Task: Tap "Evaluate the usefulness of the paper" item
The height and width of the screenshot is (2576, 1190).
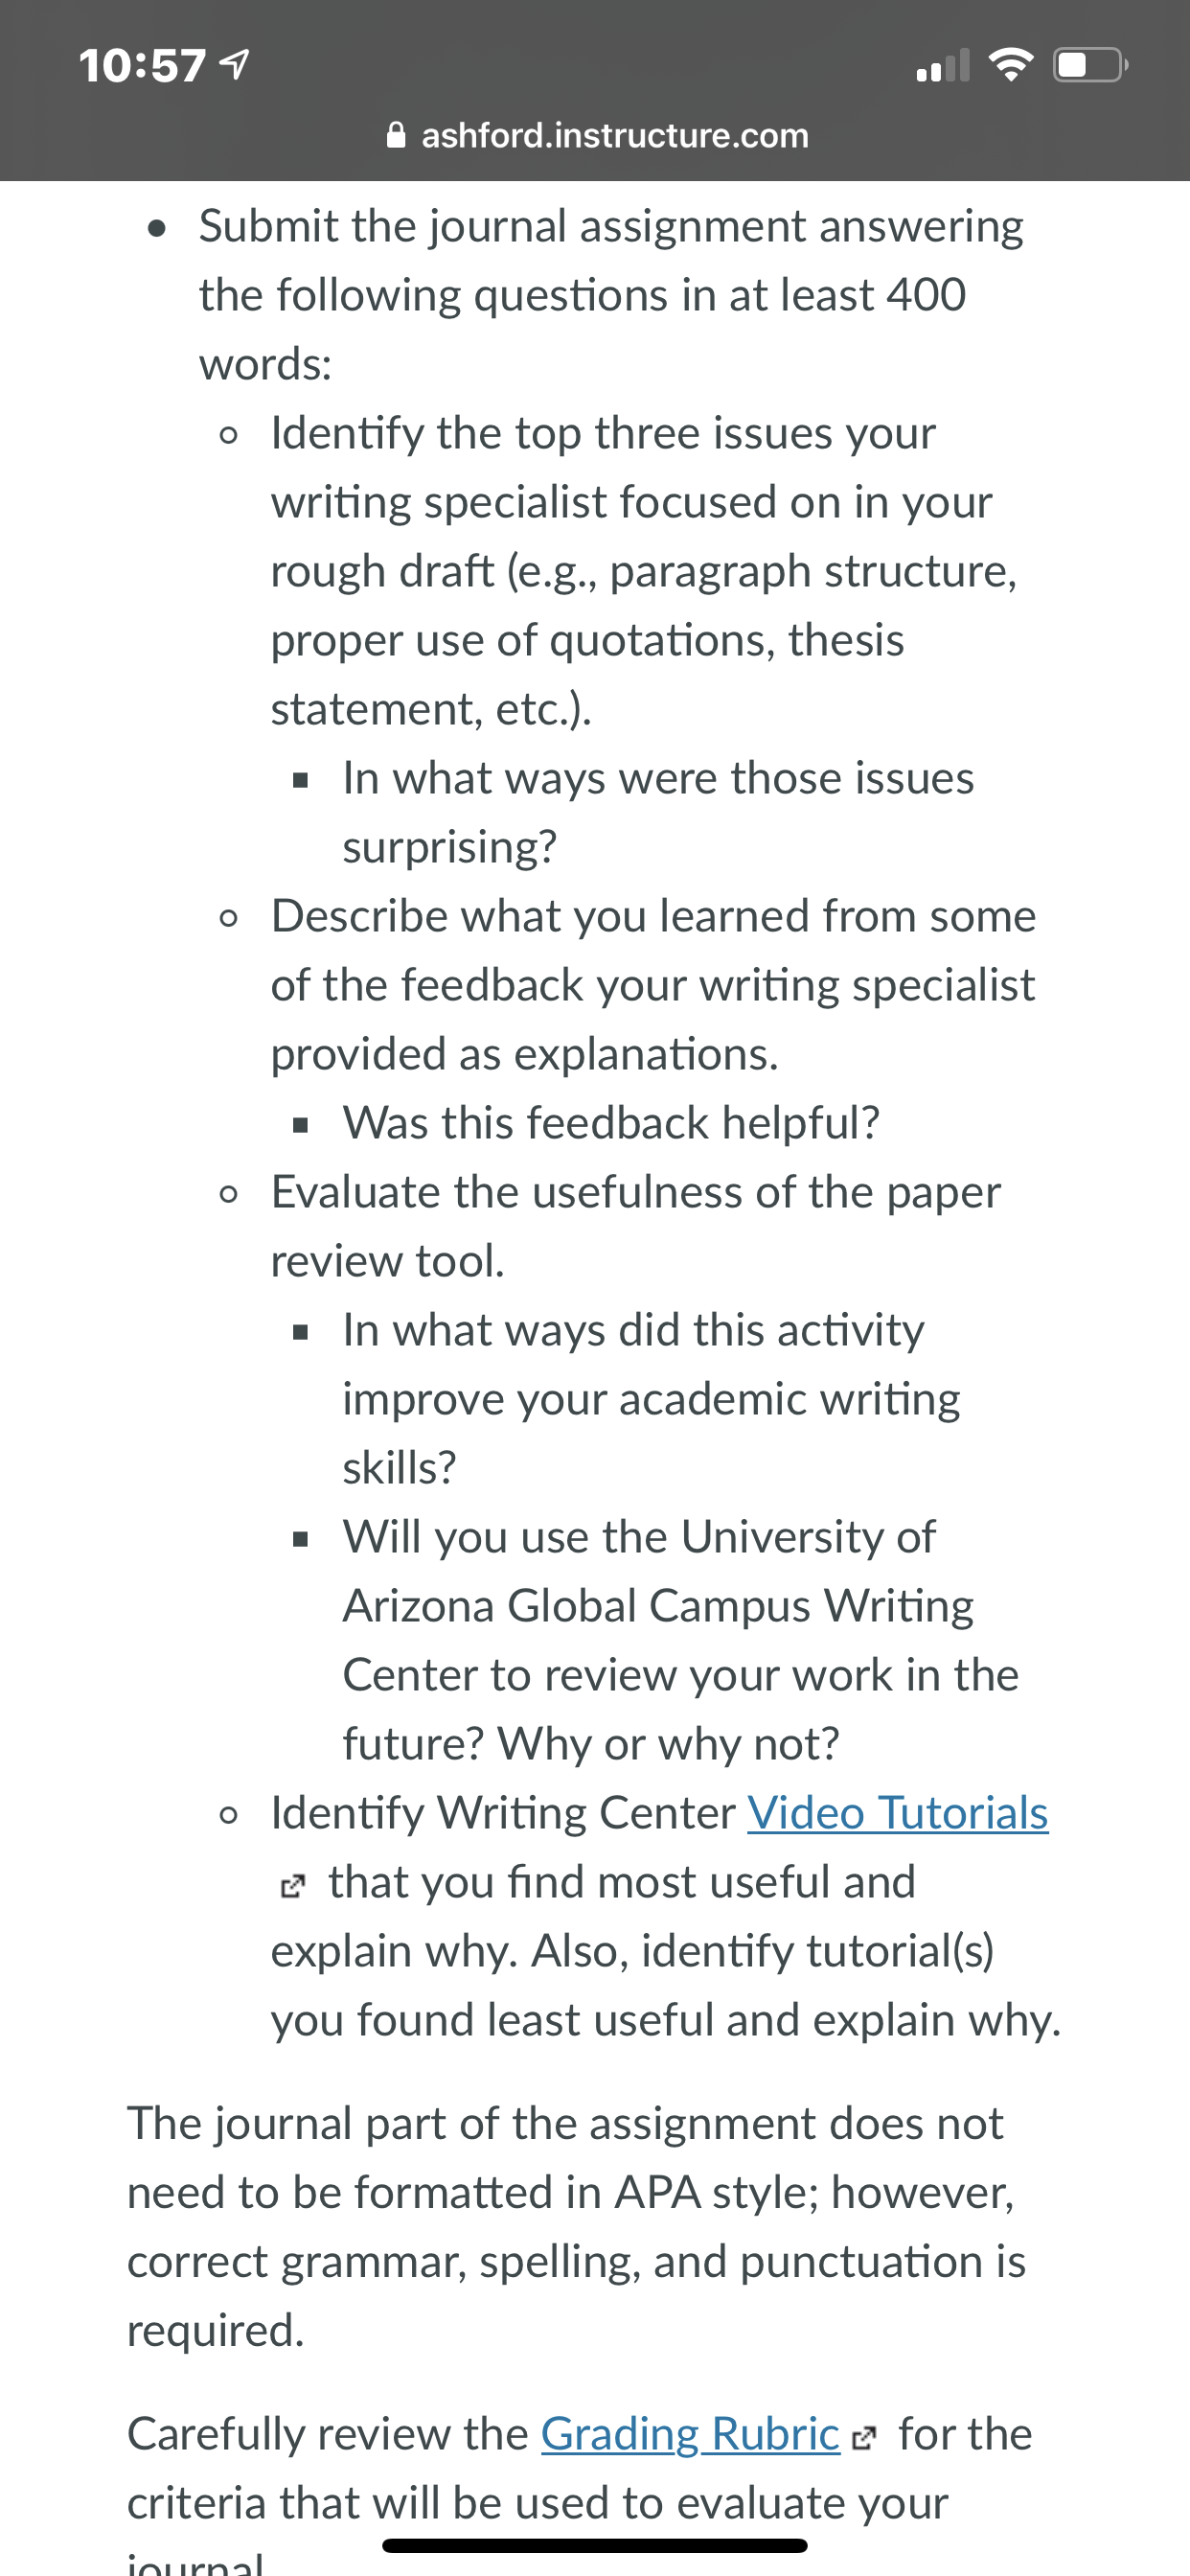Action: 636,1226
